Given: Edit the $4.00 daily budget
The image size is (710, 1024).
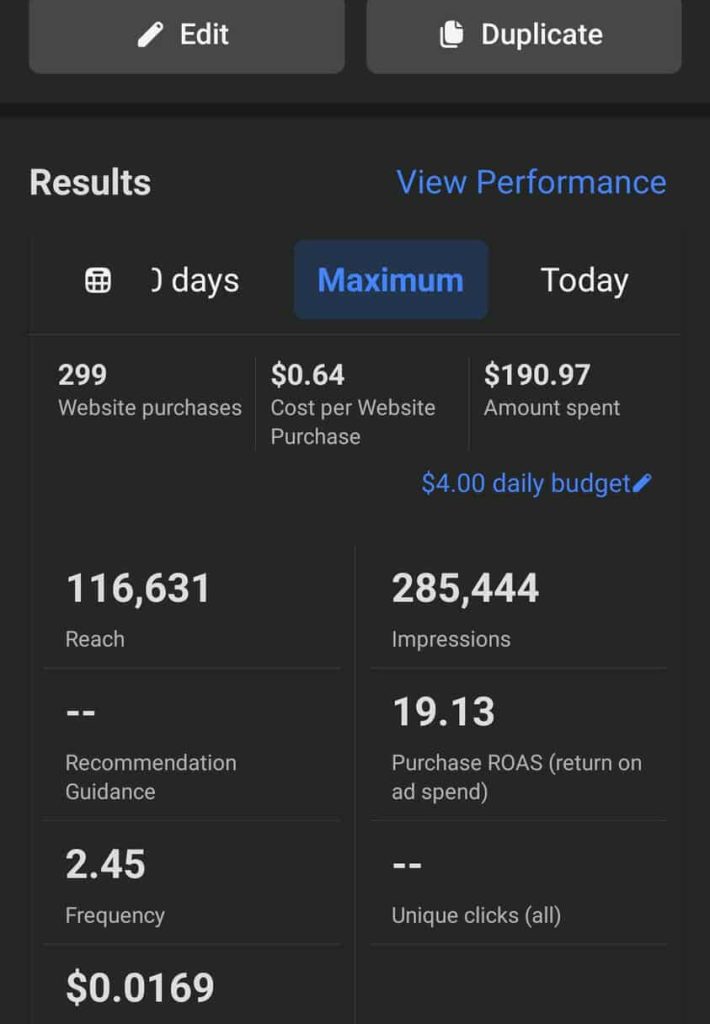Looking at the screenshot, I should point(526,484).
